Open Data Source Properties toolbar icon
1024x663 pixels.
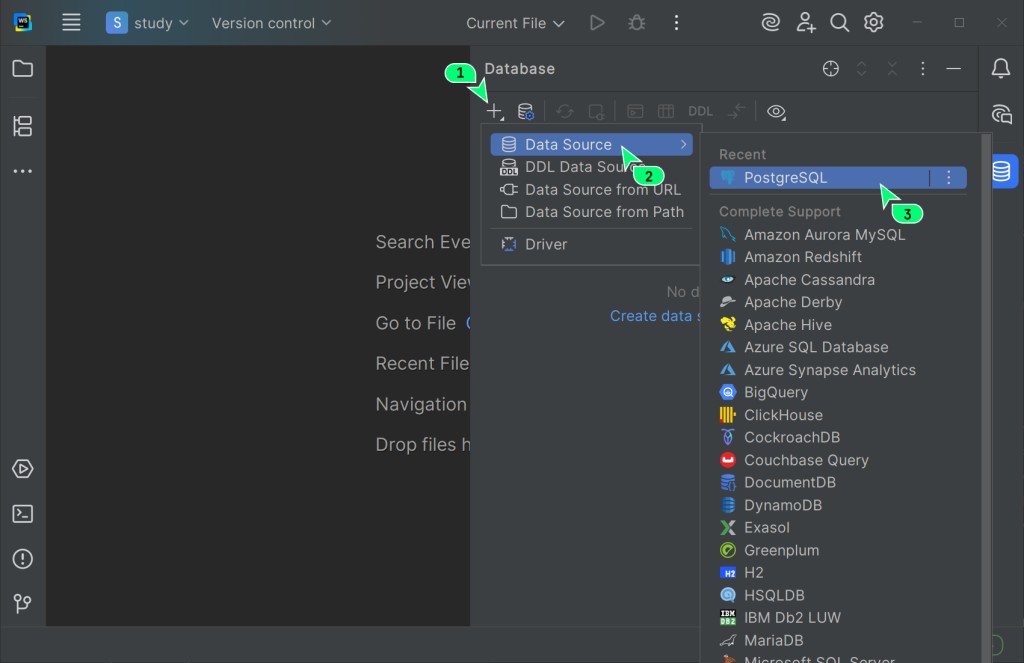coord(525,112)
